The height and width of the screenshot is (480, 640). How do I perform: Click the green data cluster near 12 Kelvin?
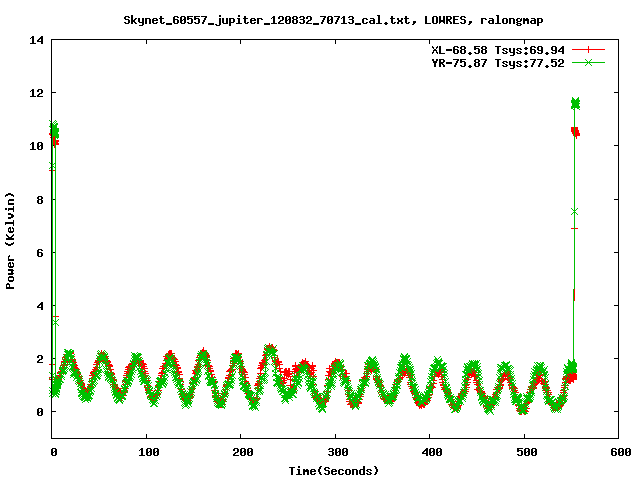pyautogui.click(x=575, y=103)
